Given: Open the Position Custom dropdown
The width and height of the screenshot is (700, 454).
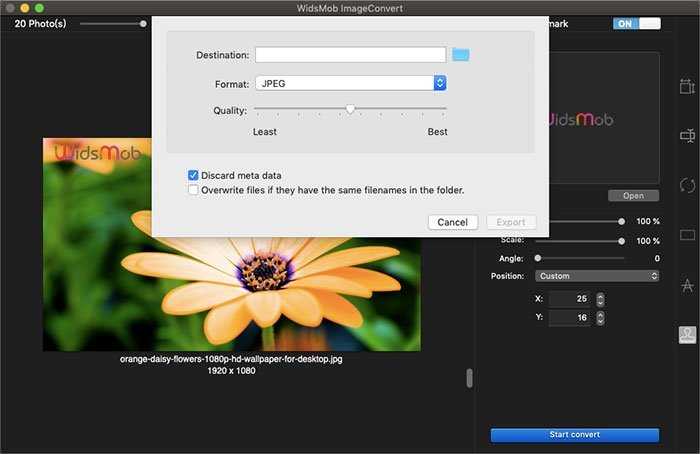Looking at the screenshot, I should click(597, 276).
